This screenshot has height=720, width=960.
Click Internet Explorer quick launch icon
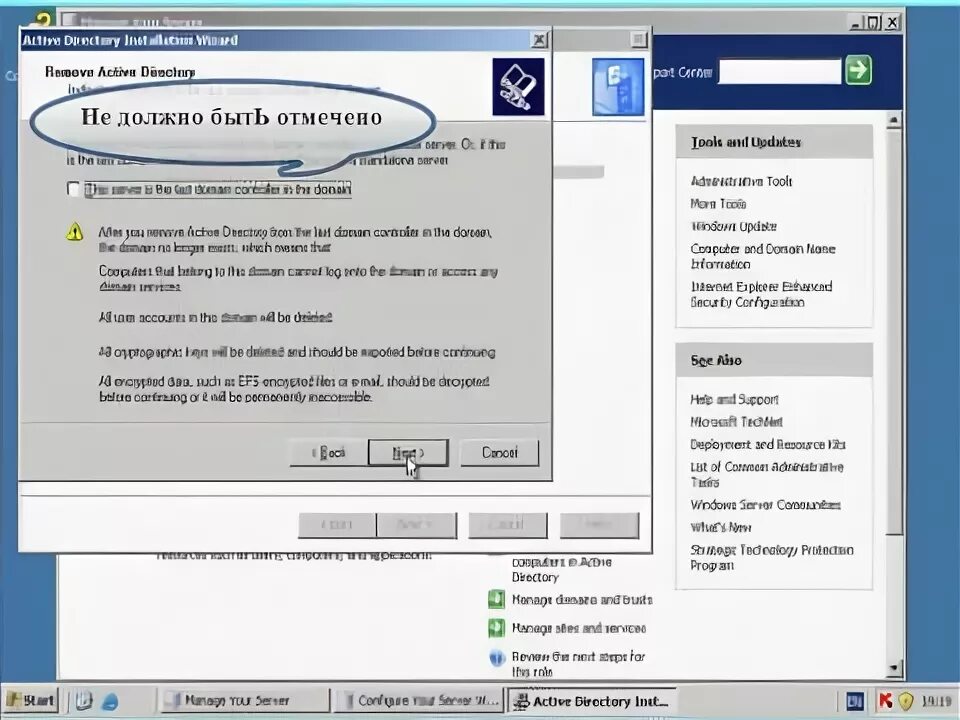coord(110,701)
